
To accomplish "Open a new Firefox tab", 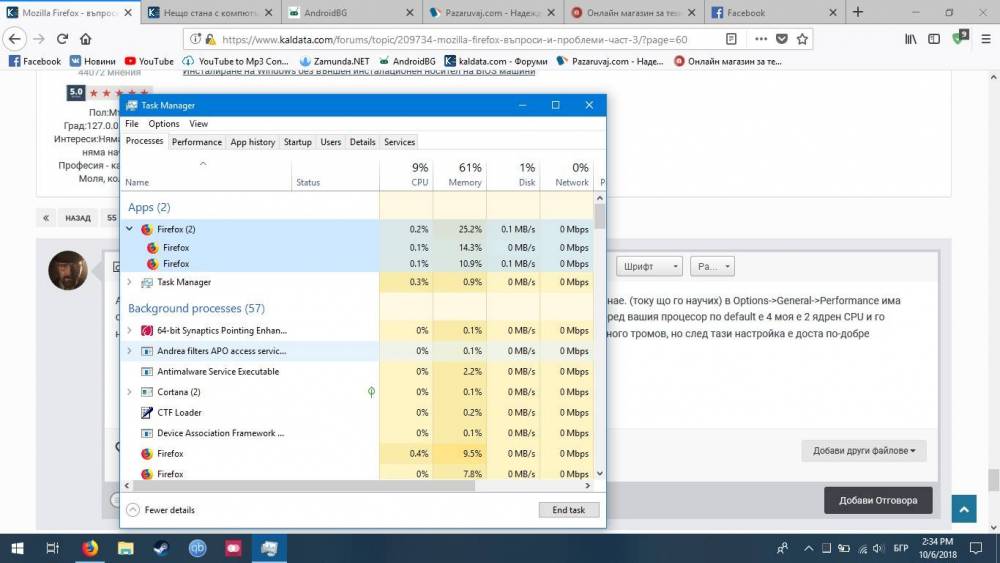I will pyautogui.click(x=857, y=12).
